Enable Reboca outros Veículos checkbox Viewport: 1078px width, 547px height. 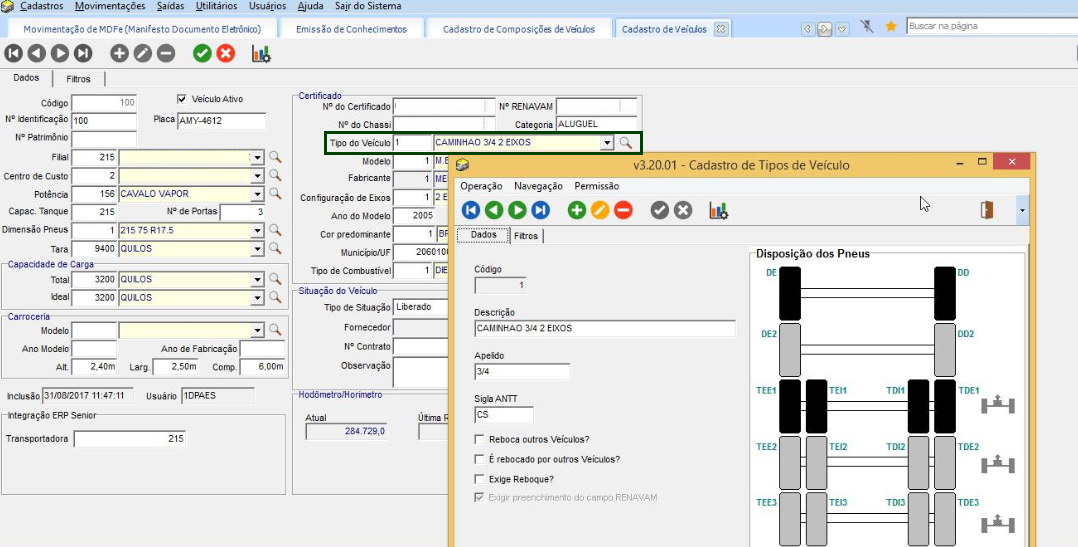coord(481,440)
